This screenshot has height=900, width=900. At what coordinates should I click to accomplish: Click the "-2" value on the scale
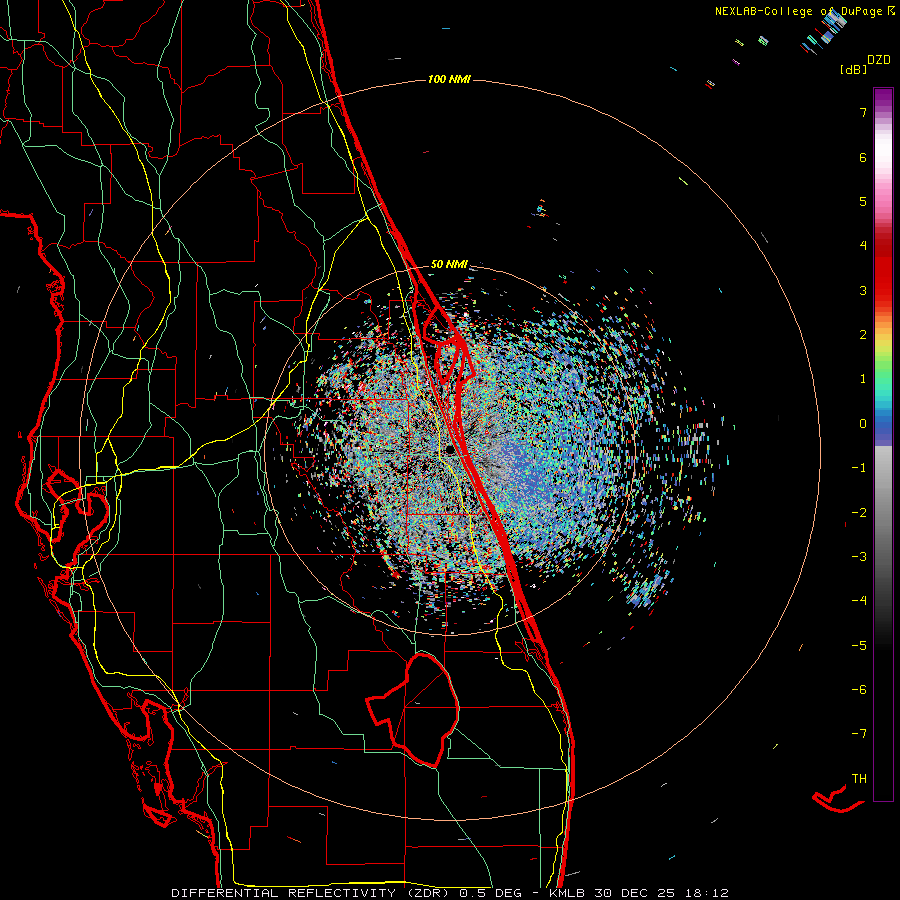point(859,513)
